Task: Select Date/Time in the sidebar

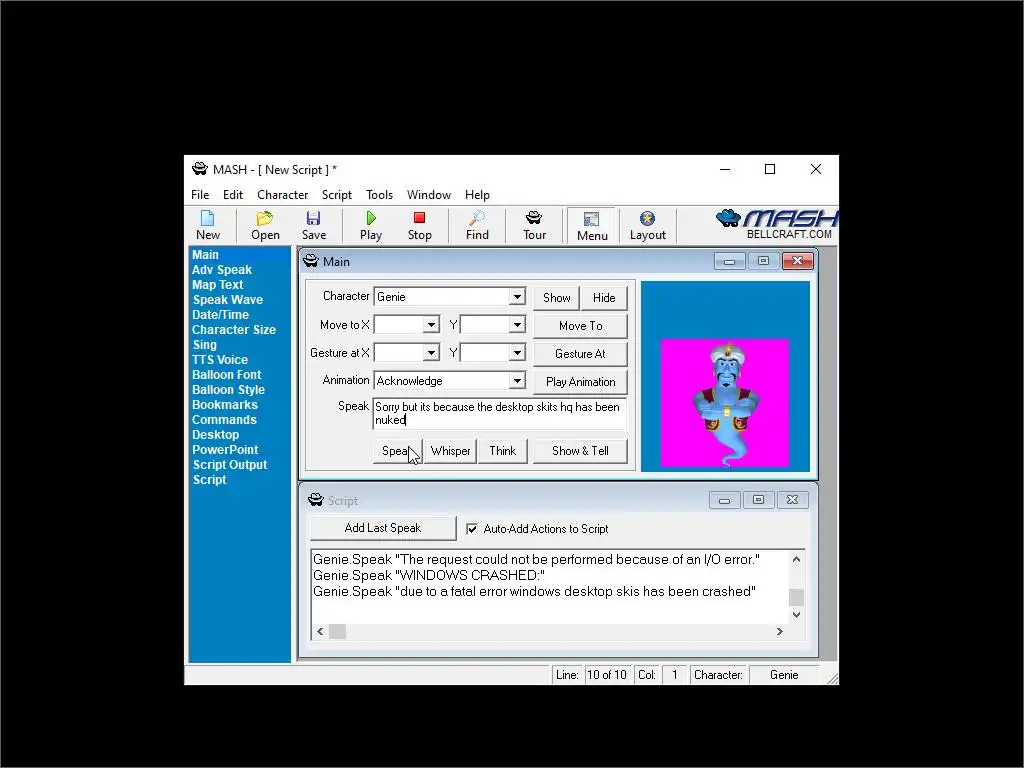Action: [x=220, y=315]
